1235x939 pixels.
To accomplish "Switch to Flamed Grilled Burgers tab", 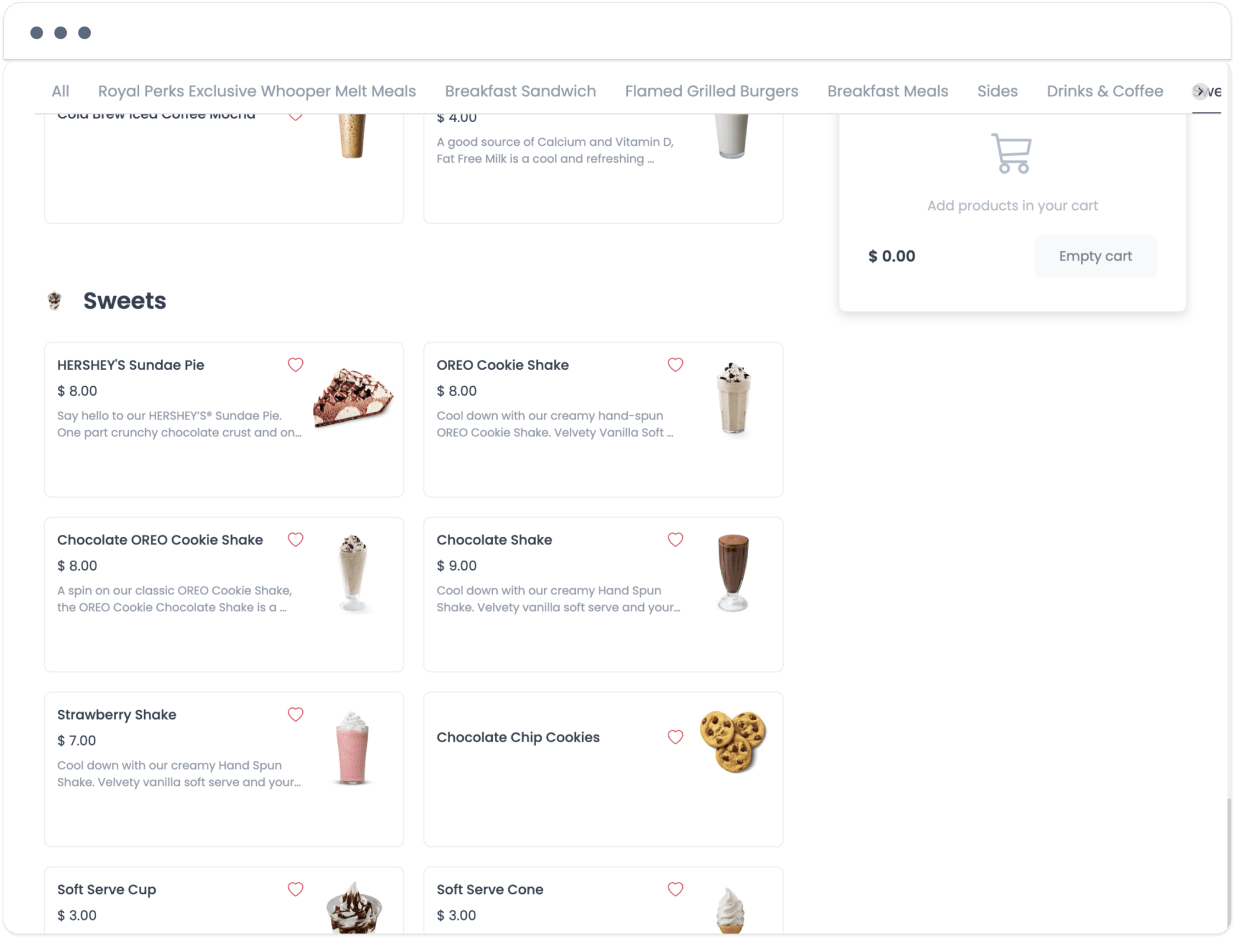I will click(712, 91).
